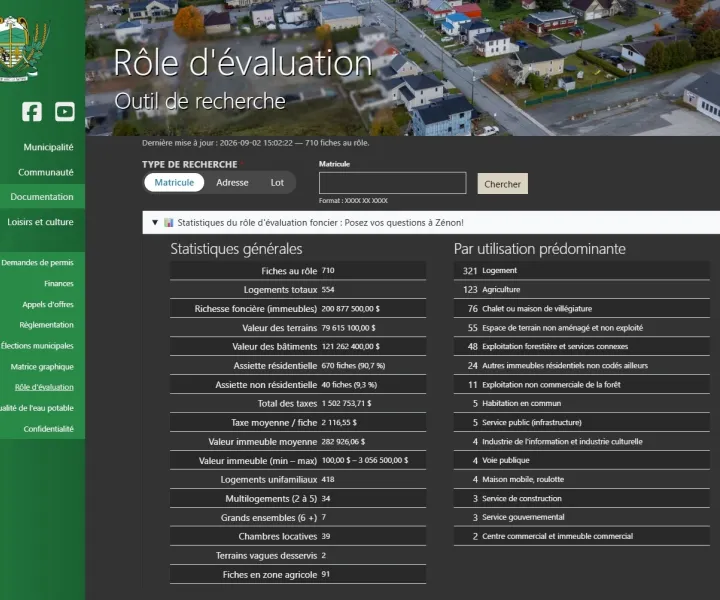Open the Communauté menu

[x=45, y=172]
